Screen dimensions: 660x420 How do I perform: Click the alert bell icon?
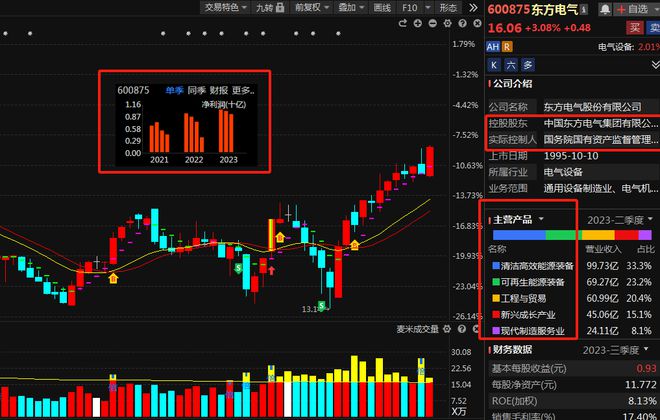tap(604, 9)
